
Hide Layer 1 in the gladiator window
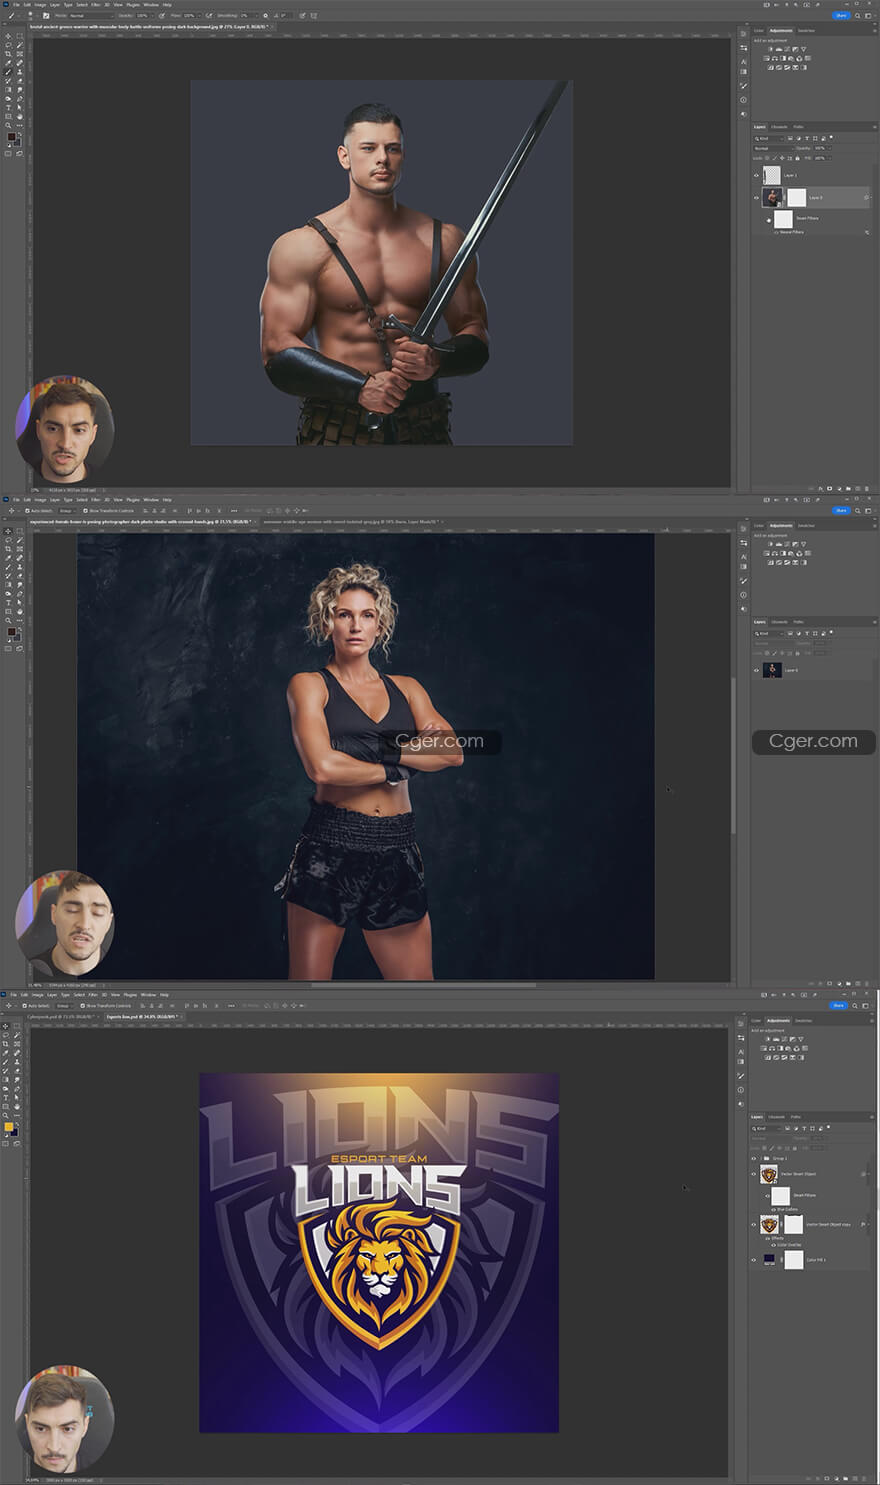756,175
